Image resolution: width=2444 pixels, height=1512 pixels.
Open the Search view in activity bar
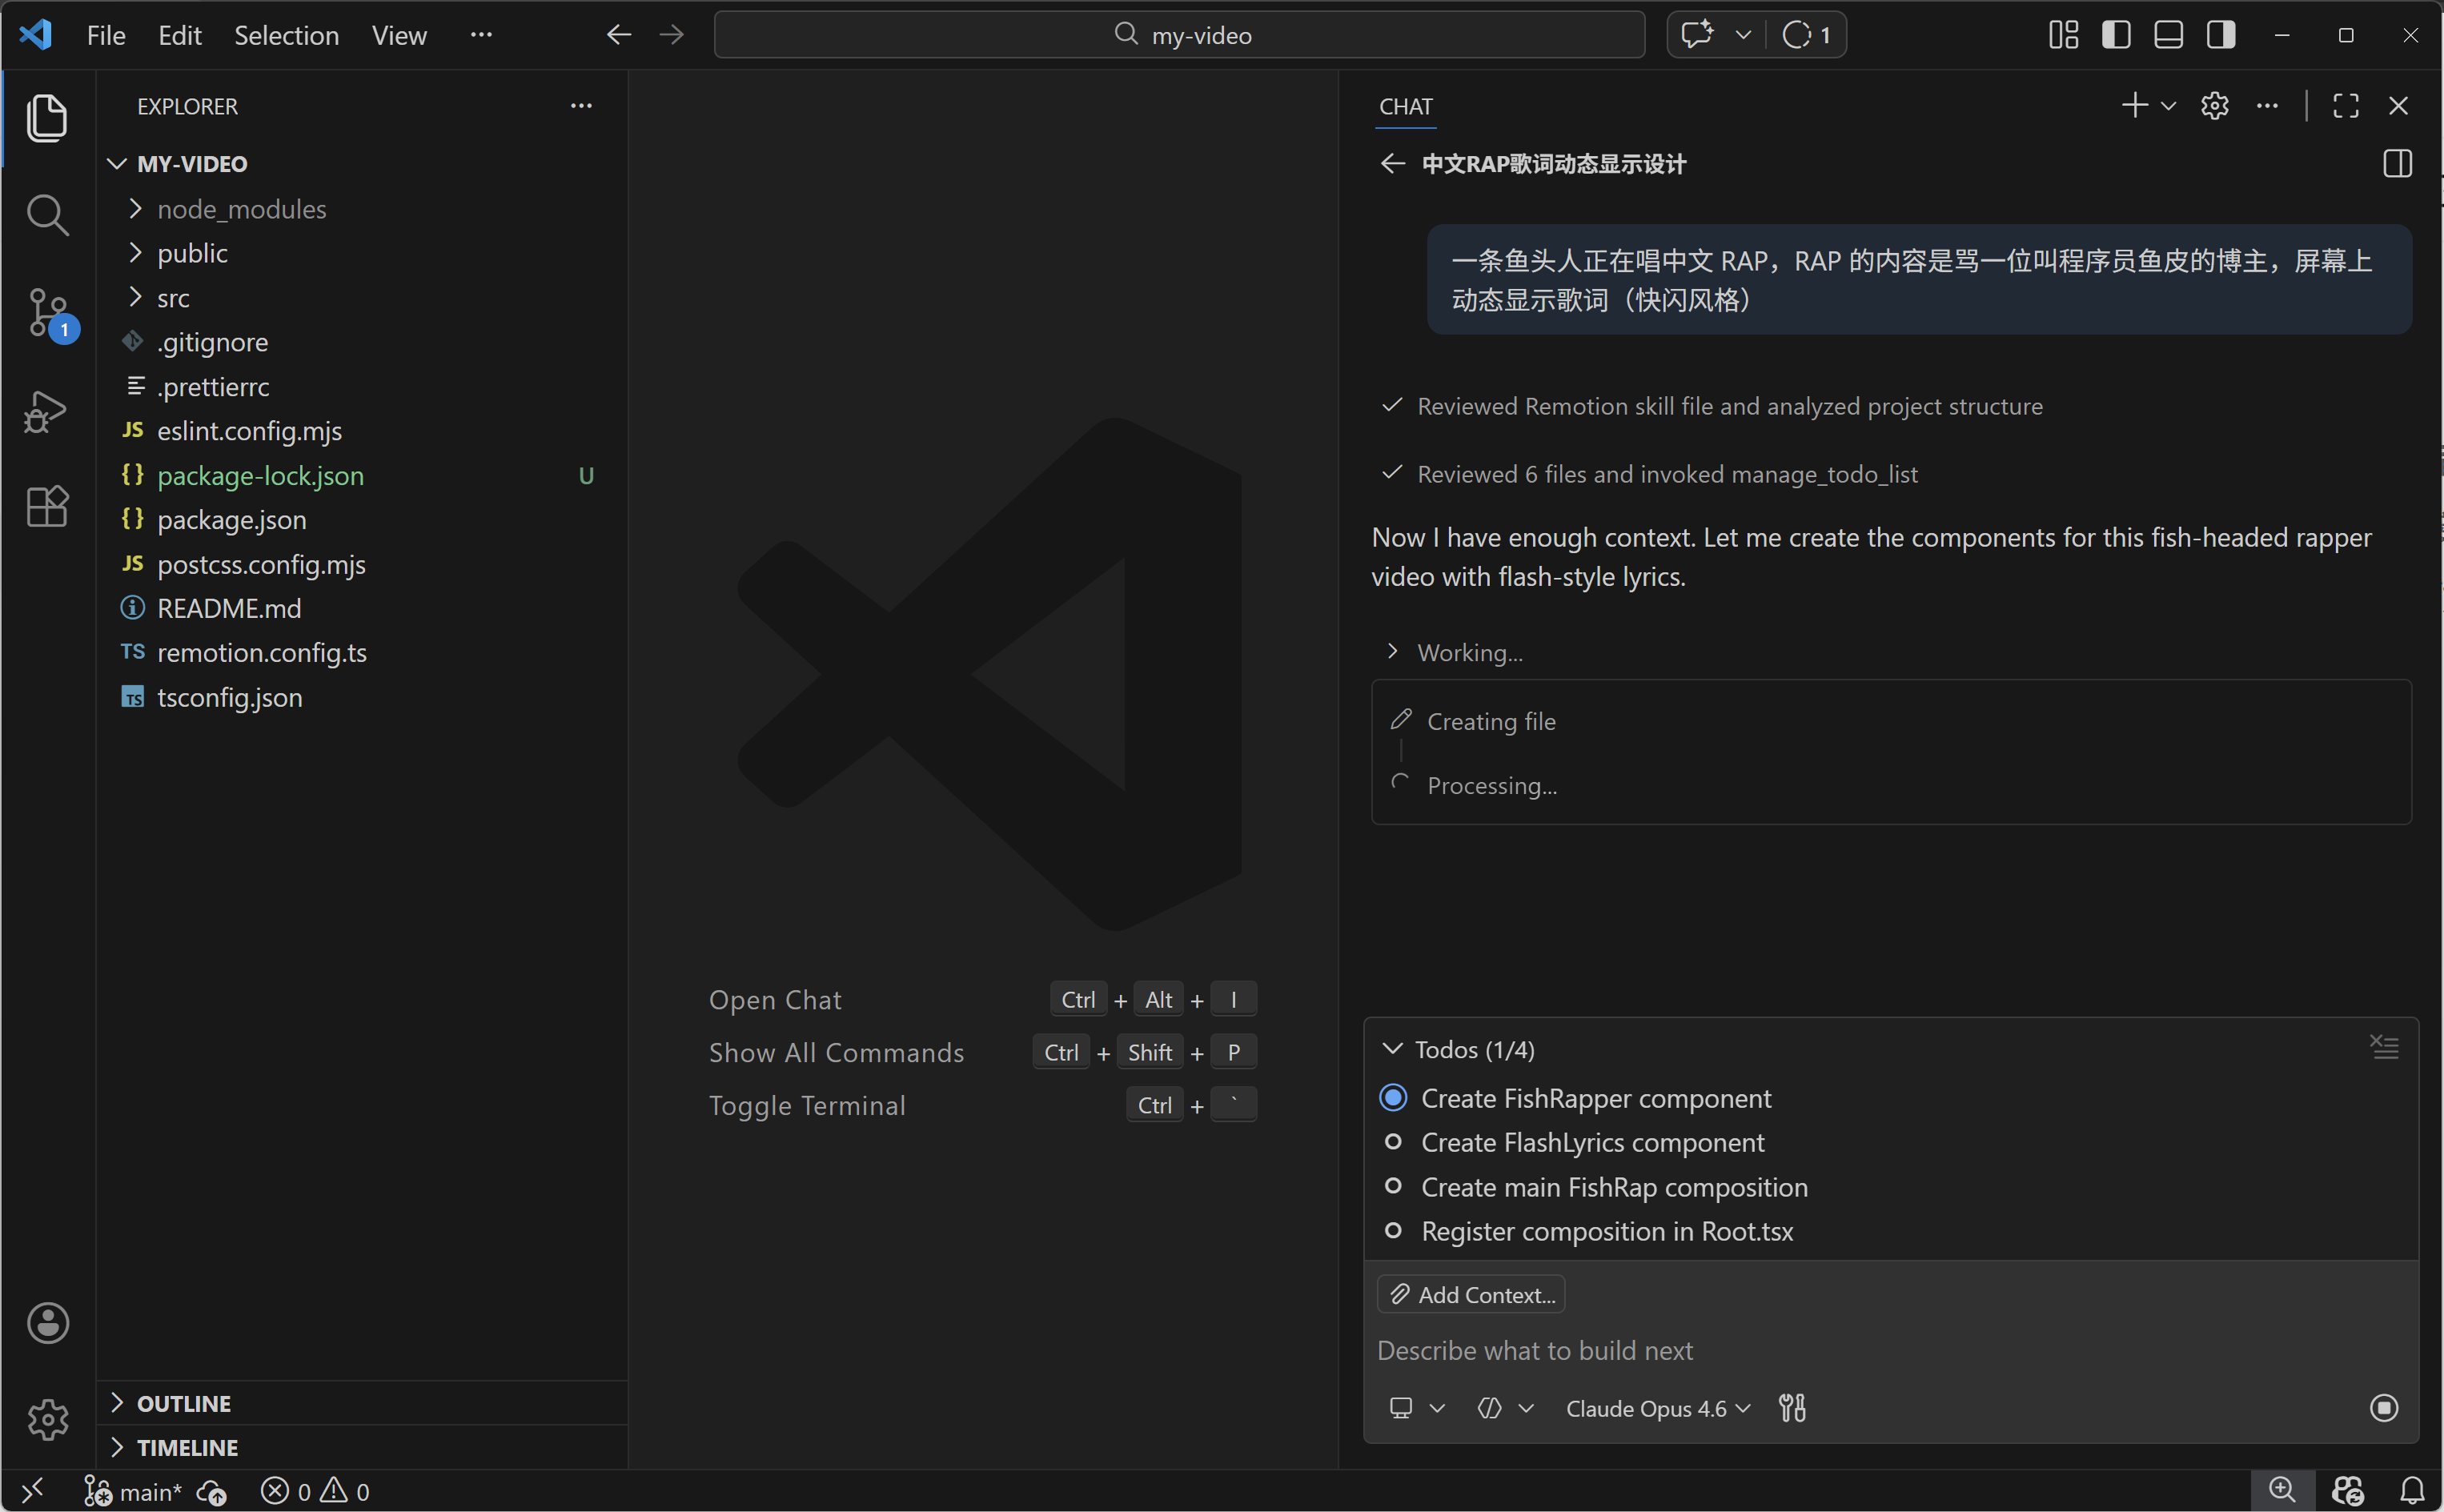click(x=47, y=215)
